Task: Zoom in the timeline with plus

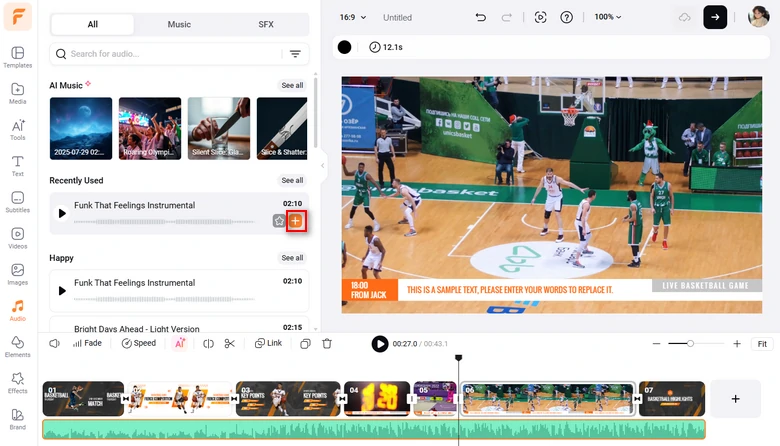Action: click(737, 344)
